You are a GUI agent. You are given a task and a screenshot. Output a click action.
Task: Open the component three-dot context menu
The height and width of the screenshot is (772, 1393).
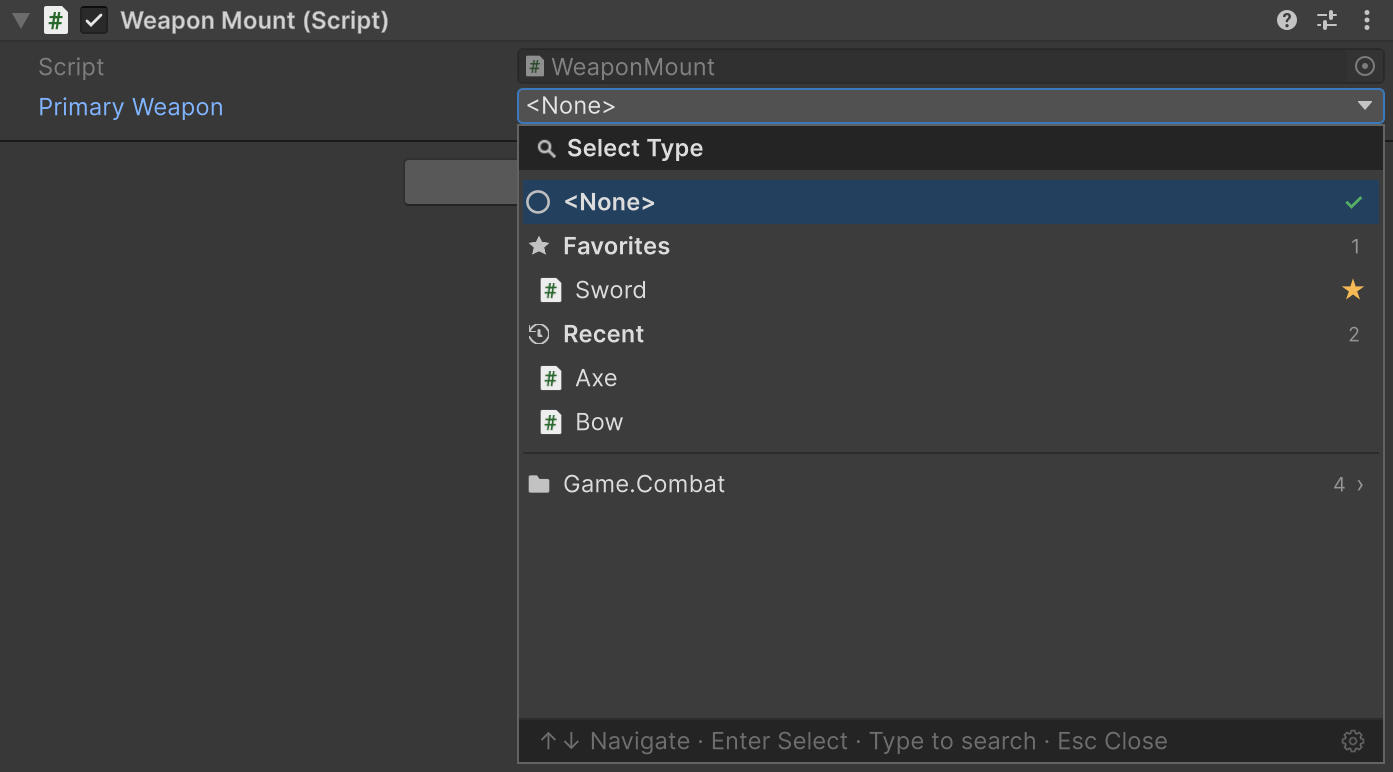[1367, 20]
